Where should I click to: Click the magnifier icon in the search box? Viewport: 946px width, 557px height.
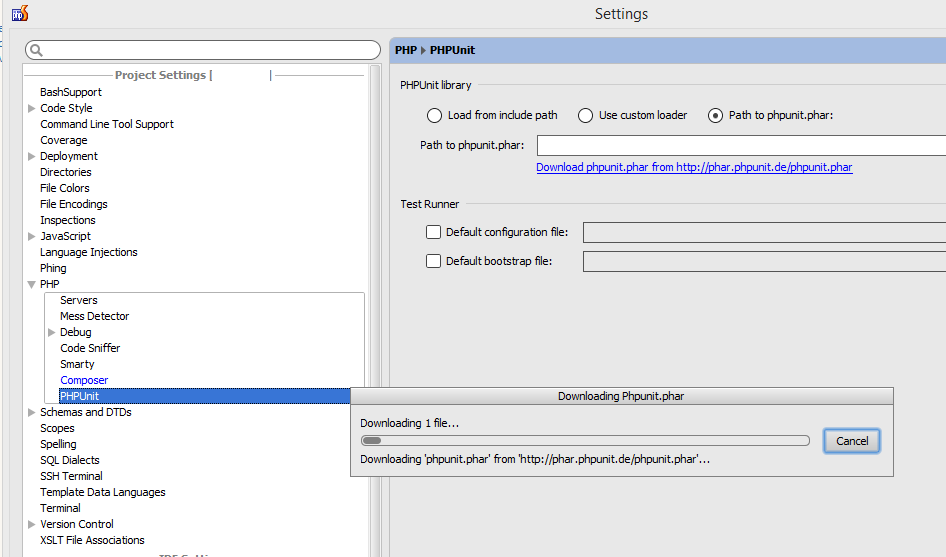click(x=36, y=50)
